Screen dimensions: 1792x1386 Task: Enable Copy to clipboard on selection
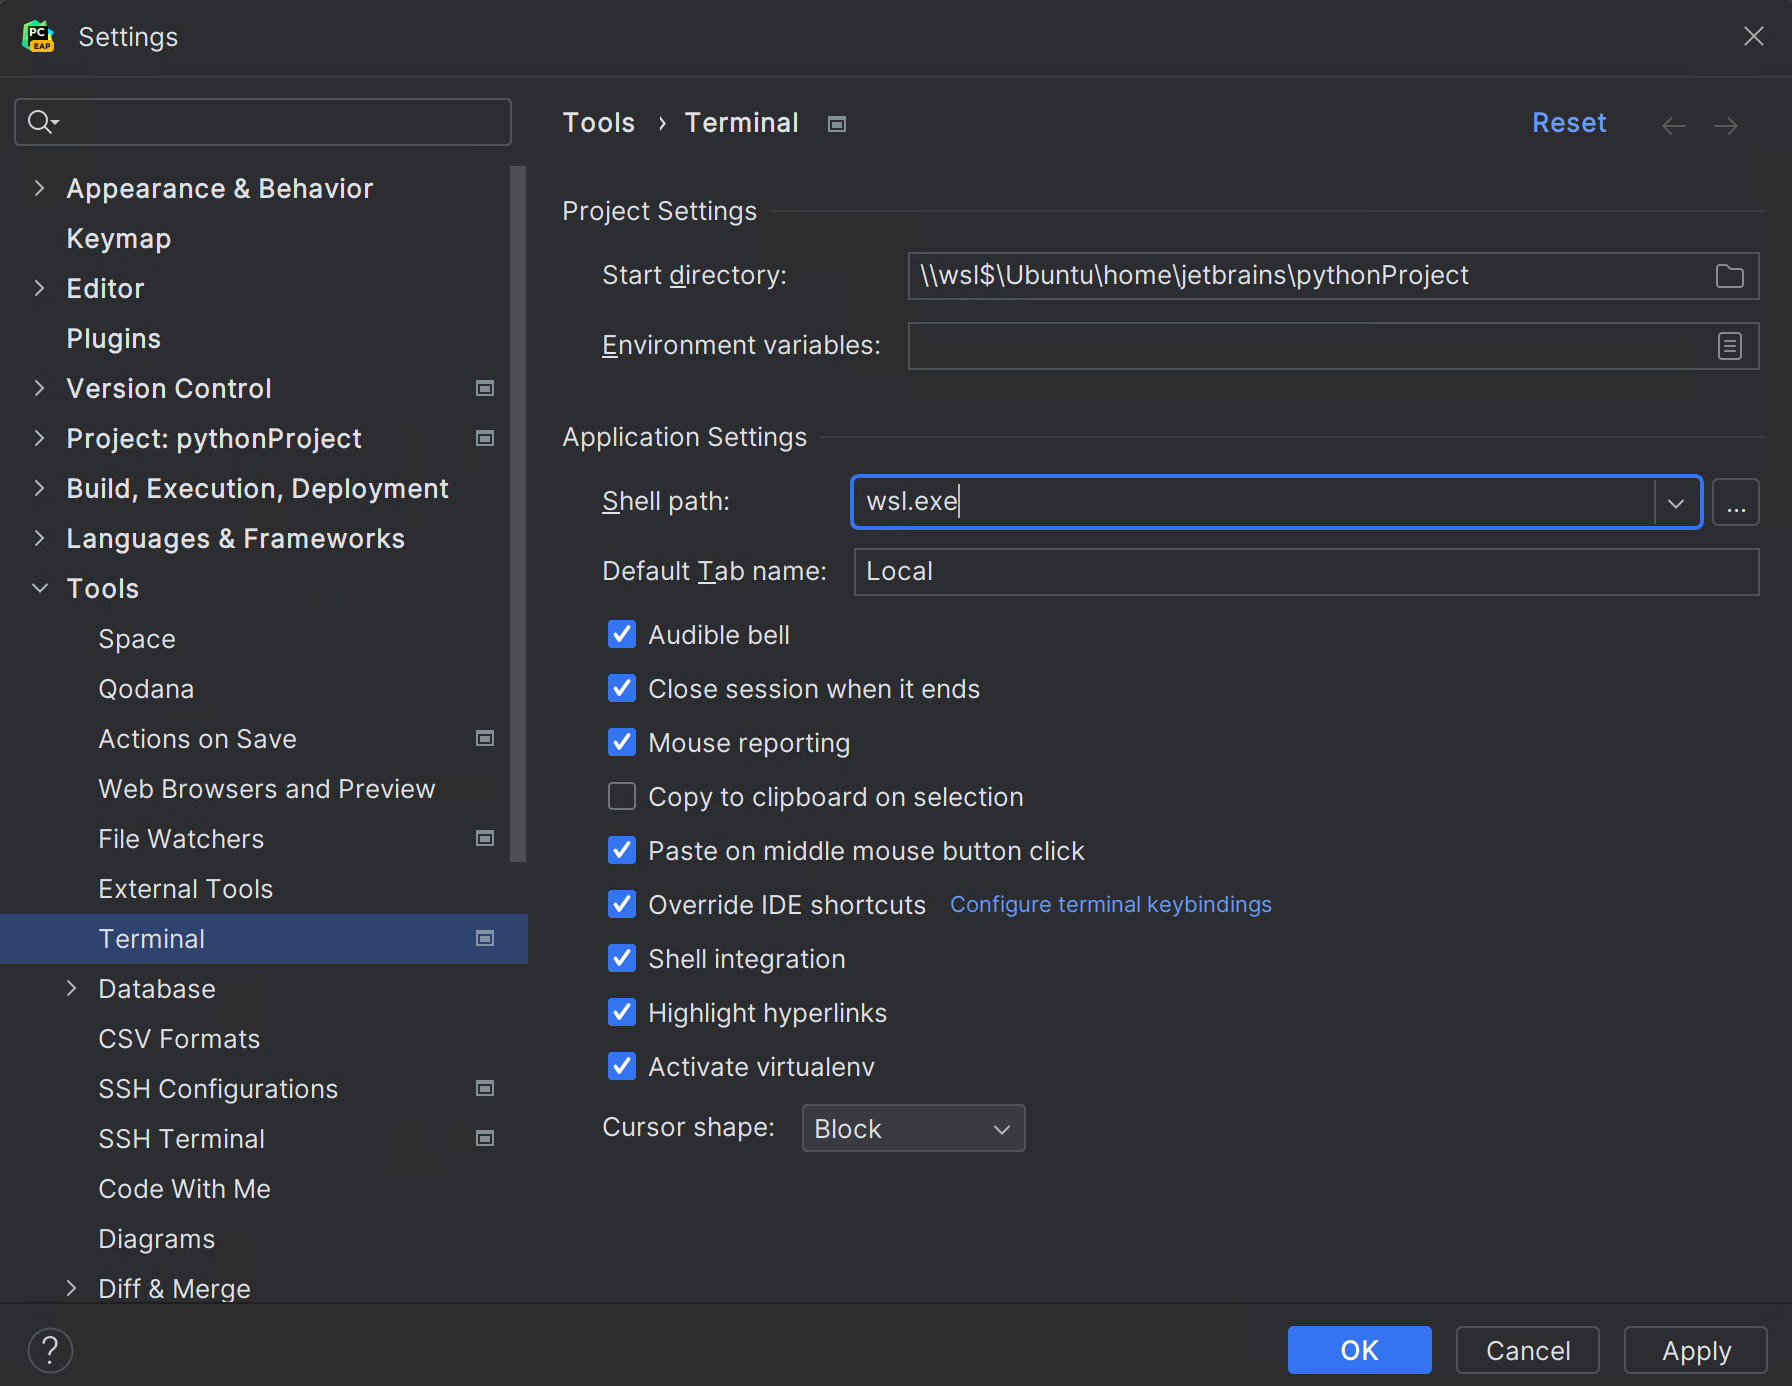pyautogui.click(x=621, y=796)
